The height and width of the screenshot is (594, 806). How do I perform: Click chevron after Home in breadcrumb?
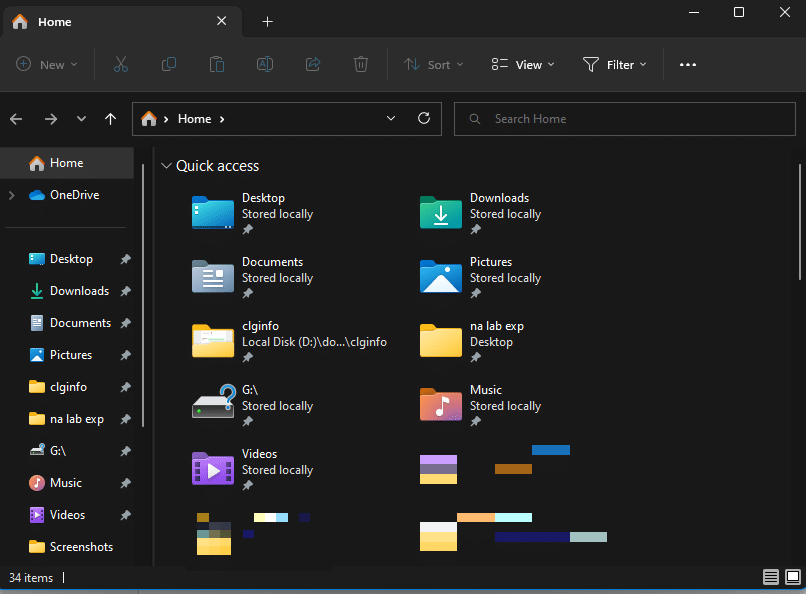click(x=222, y=119)
